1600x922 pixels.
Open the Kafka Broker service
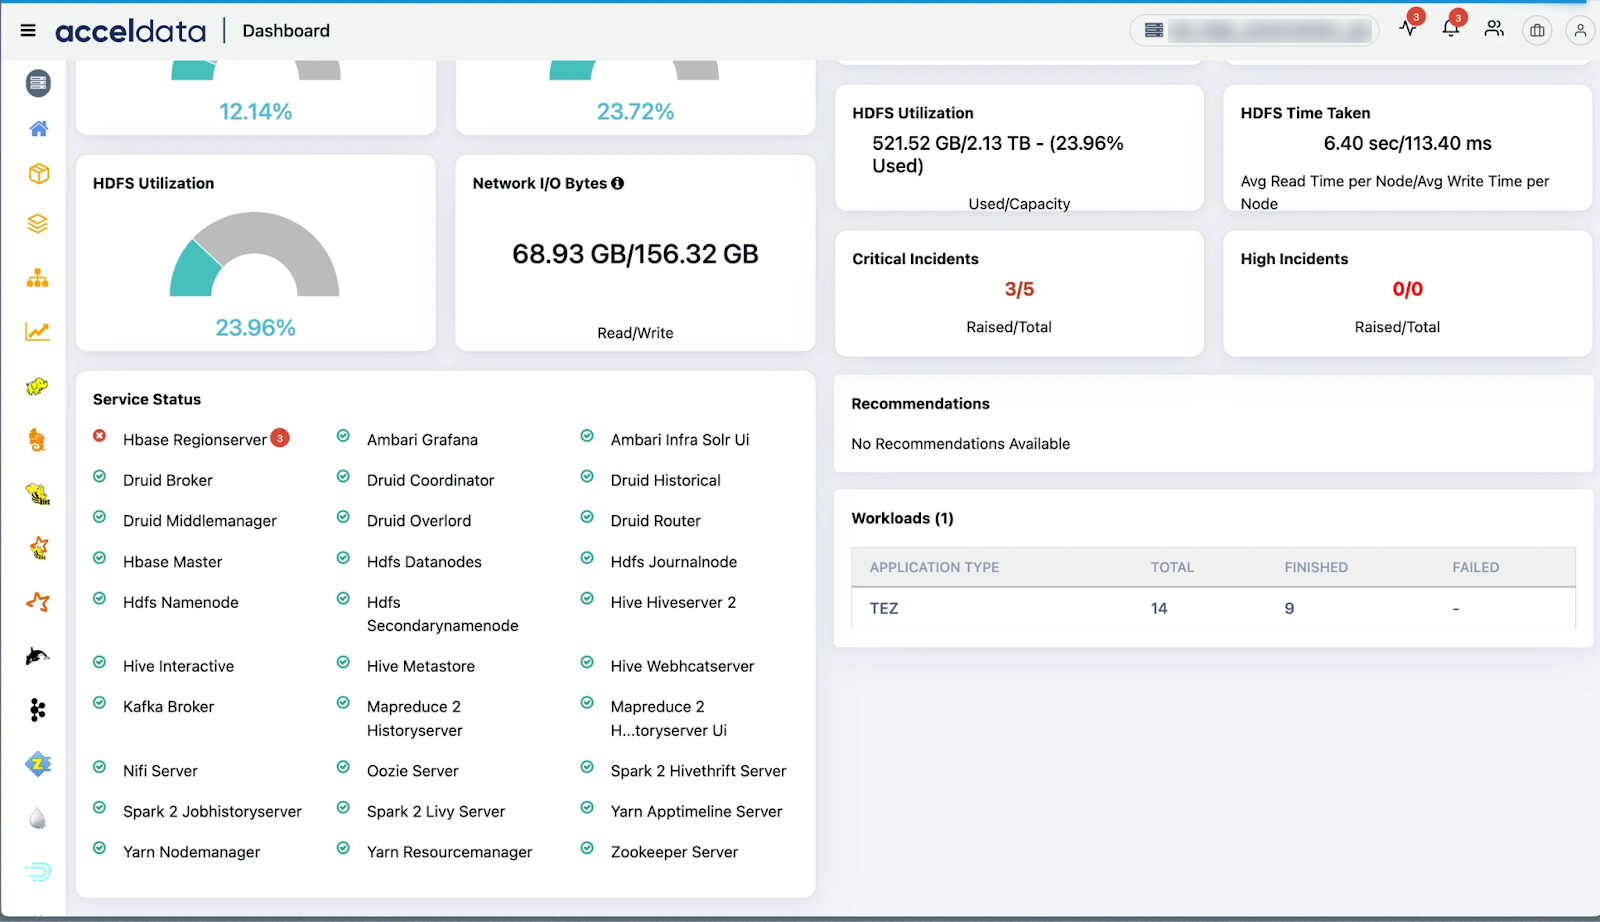click(169, 706)
